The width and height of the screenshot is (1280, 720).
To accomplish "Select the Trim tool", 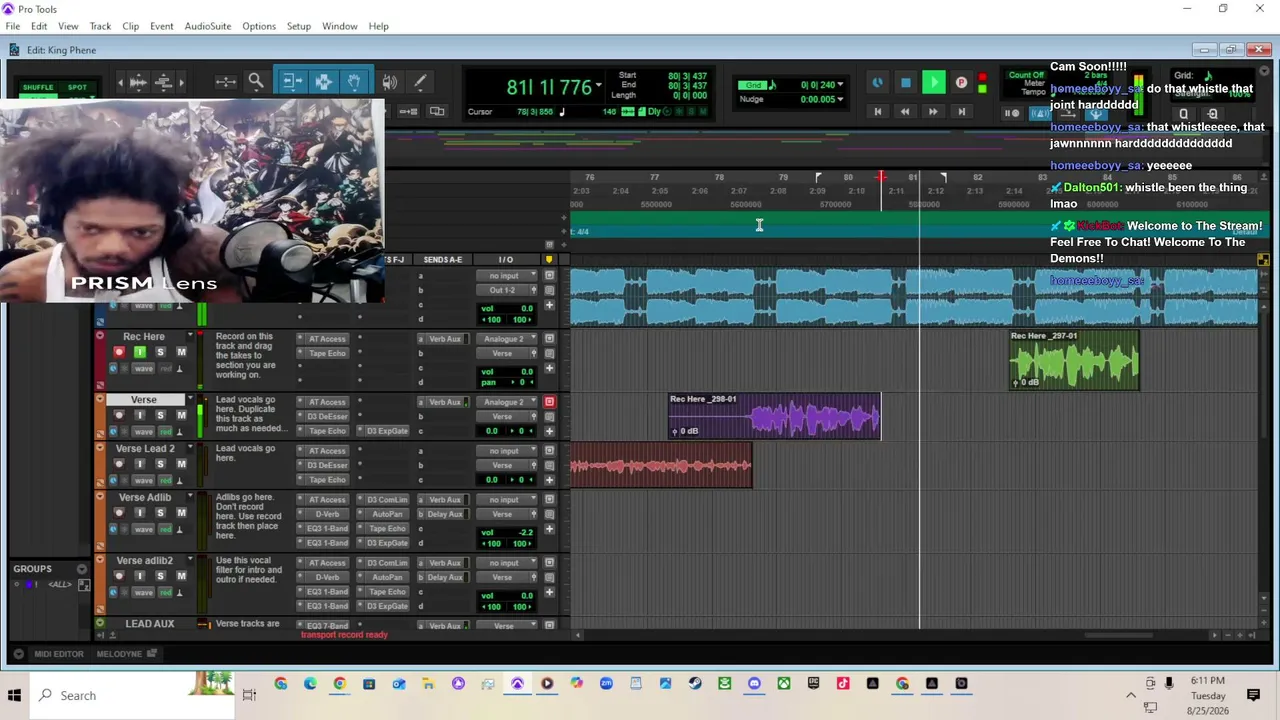I will [x=291, y=82].
